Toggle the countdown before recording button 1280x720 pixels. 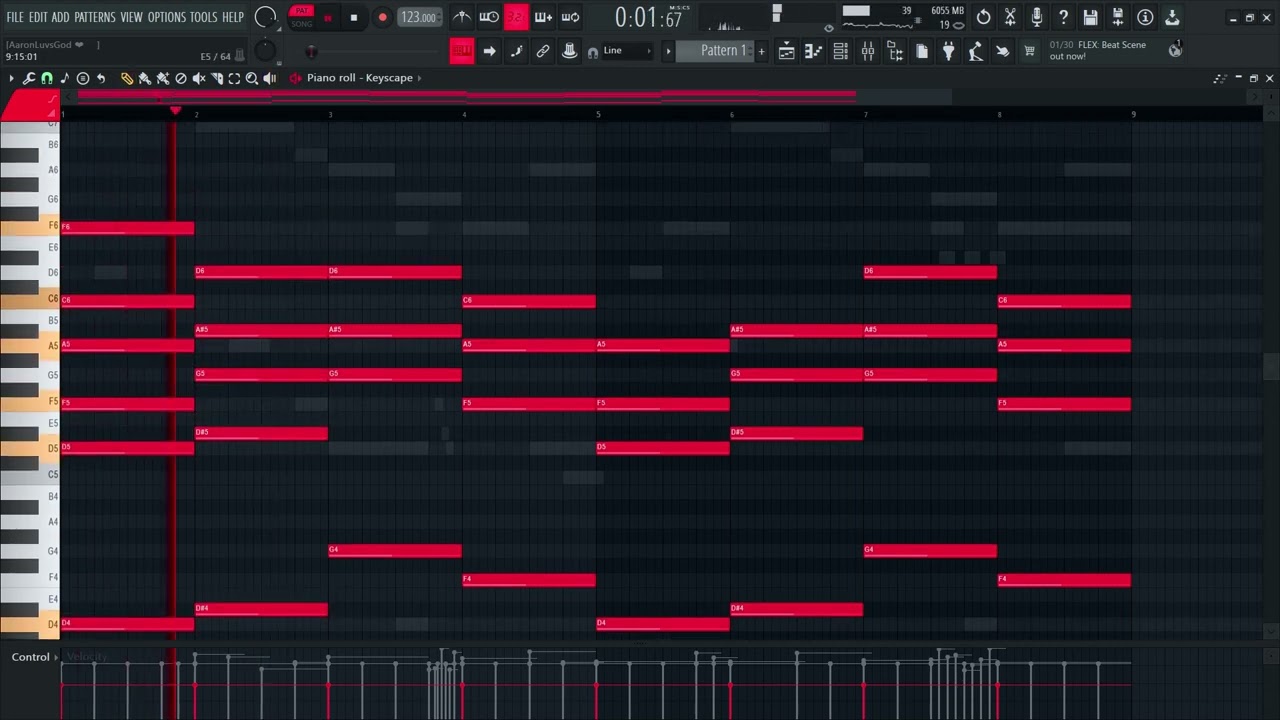point(516,17)
